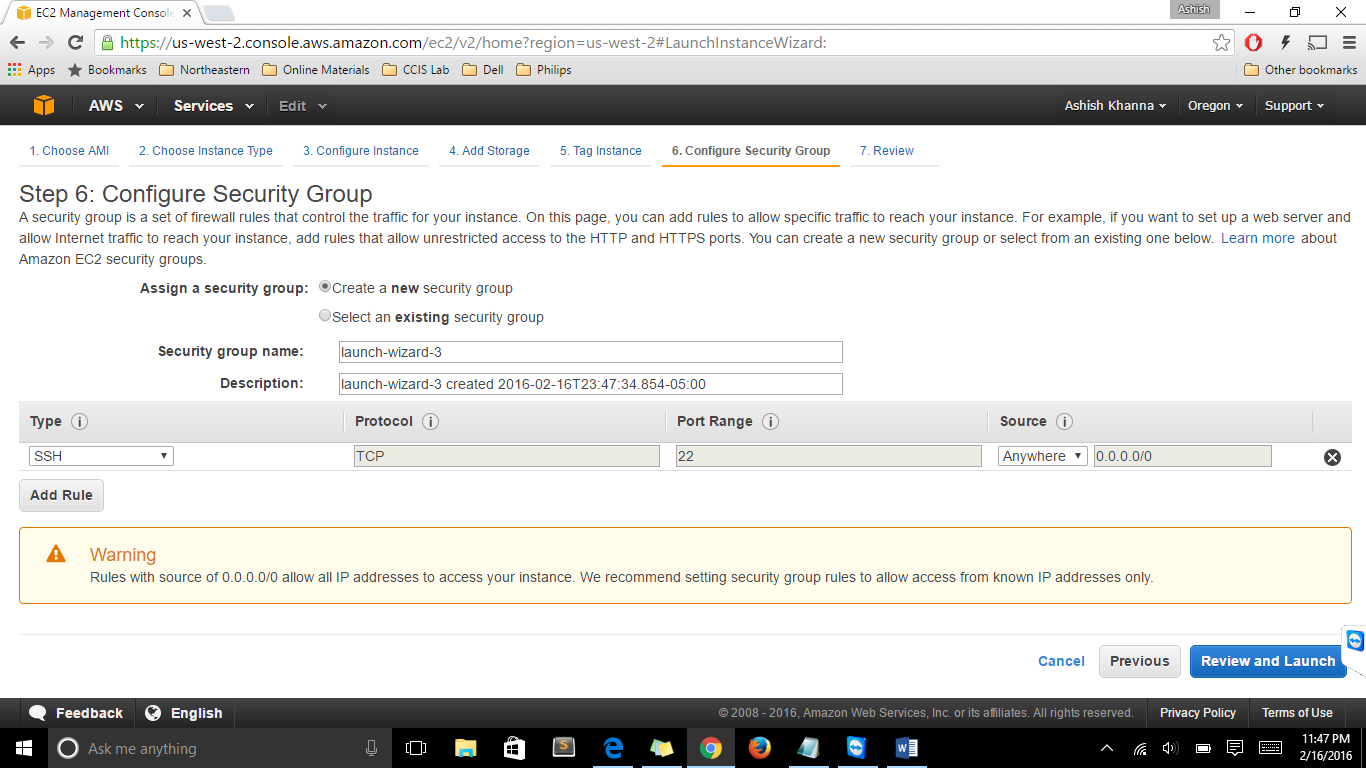Switch to the 7. Review tab
The height and width of the screenshot is (768, 1366).
pos(886,151)
